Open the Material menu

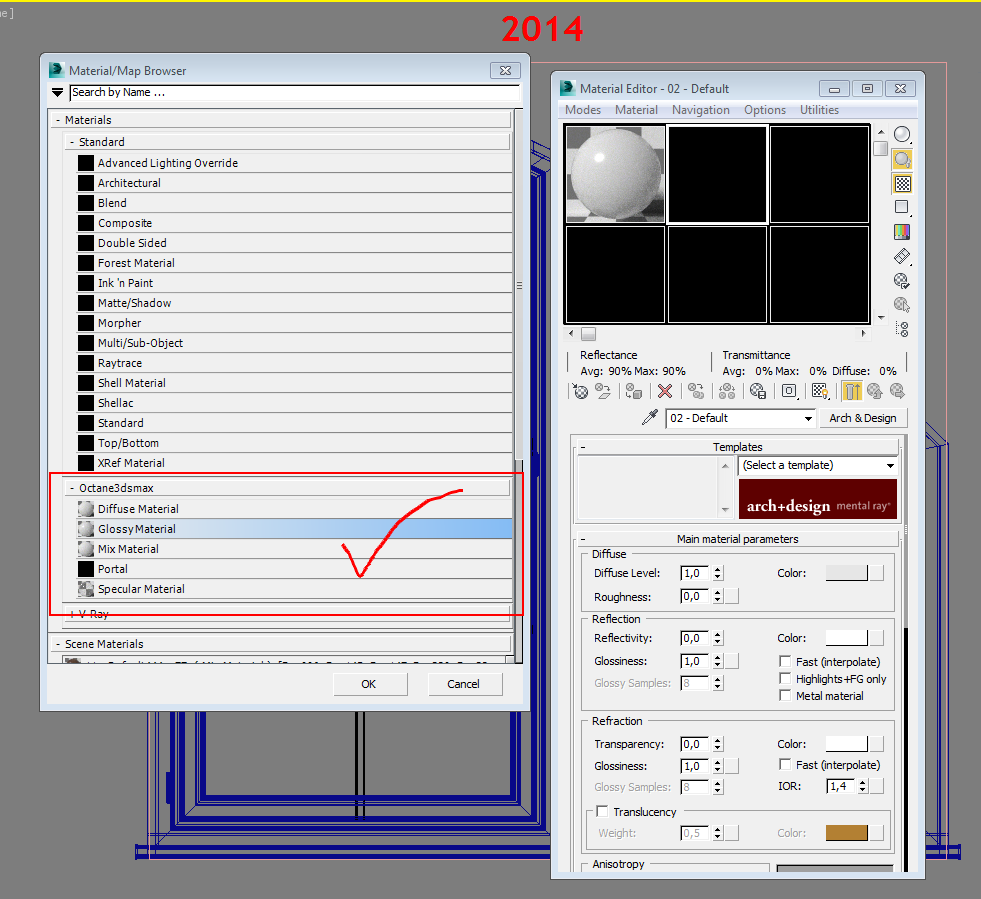(x=636, y=110)
